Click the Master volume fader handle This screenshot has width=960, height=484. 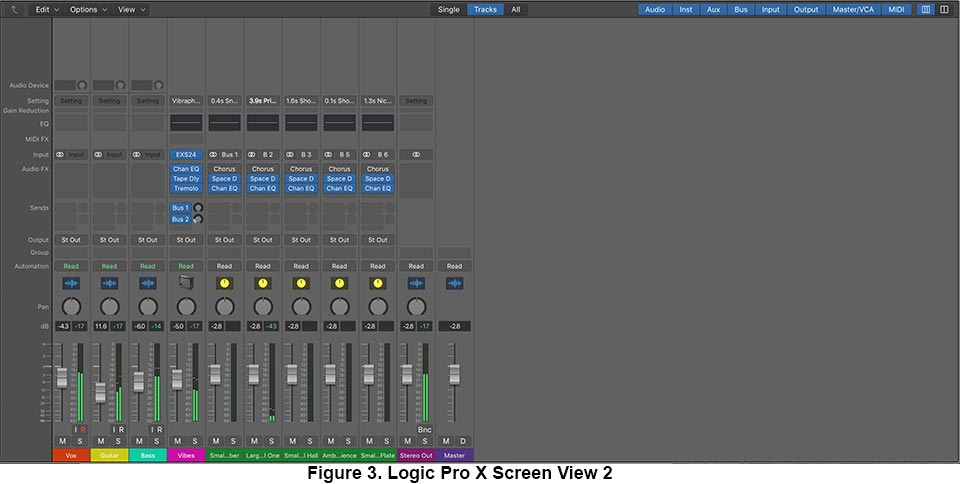[454, 374]
